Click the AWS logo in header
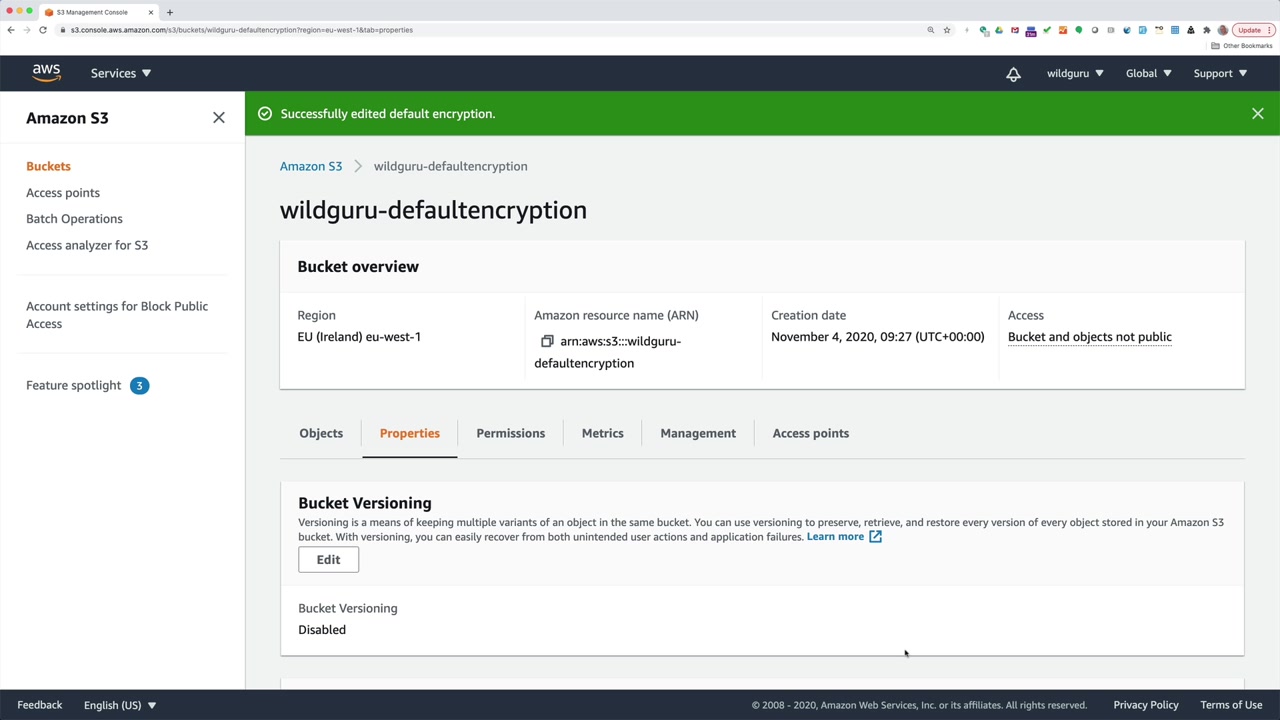This screenshot has height=720, width=1280. click(x=46, y=73)
